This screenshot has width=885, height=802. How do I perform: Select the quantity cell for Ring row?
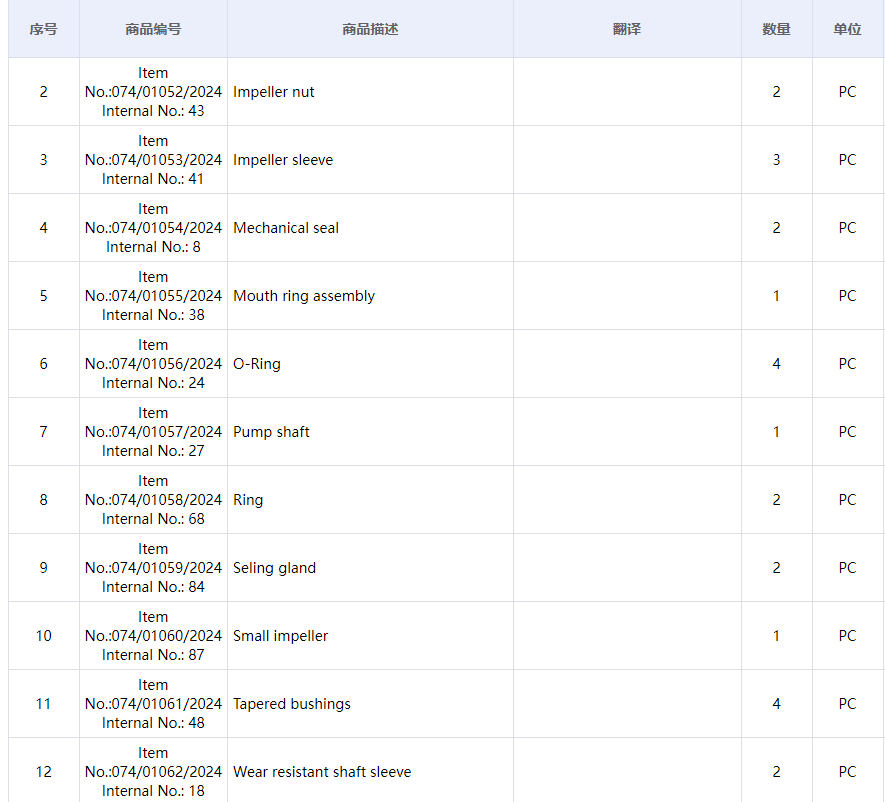pos(776,500)
